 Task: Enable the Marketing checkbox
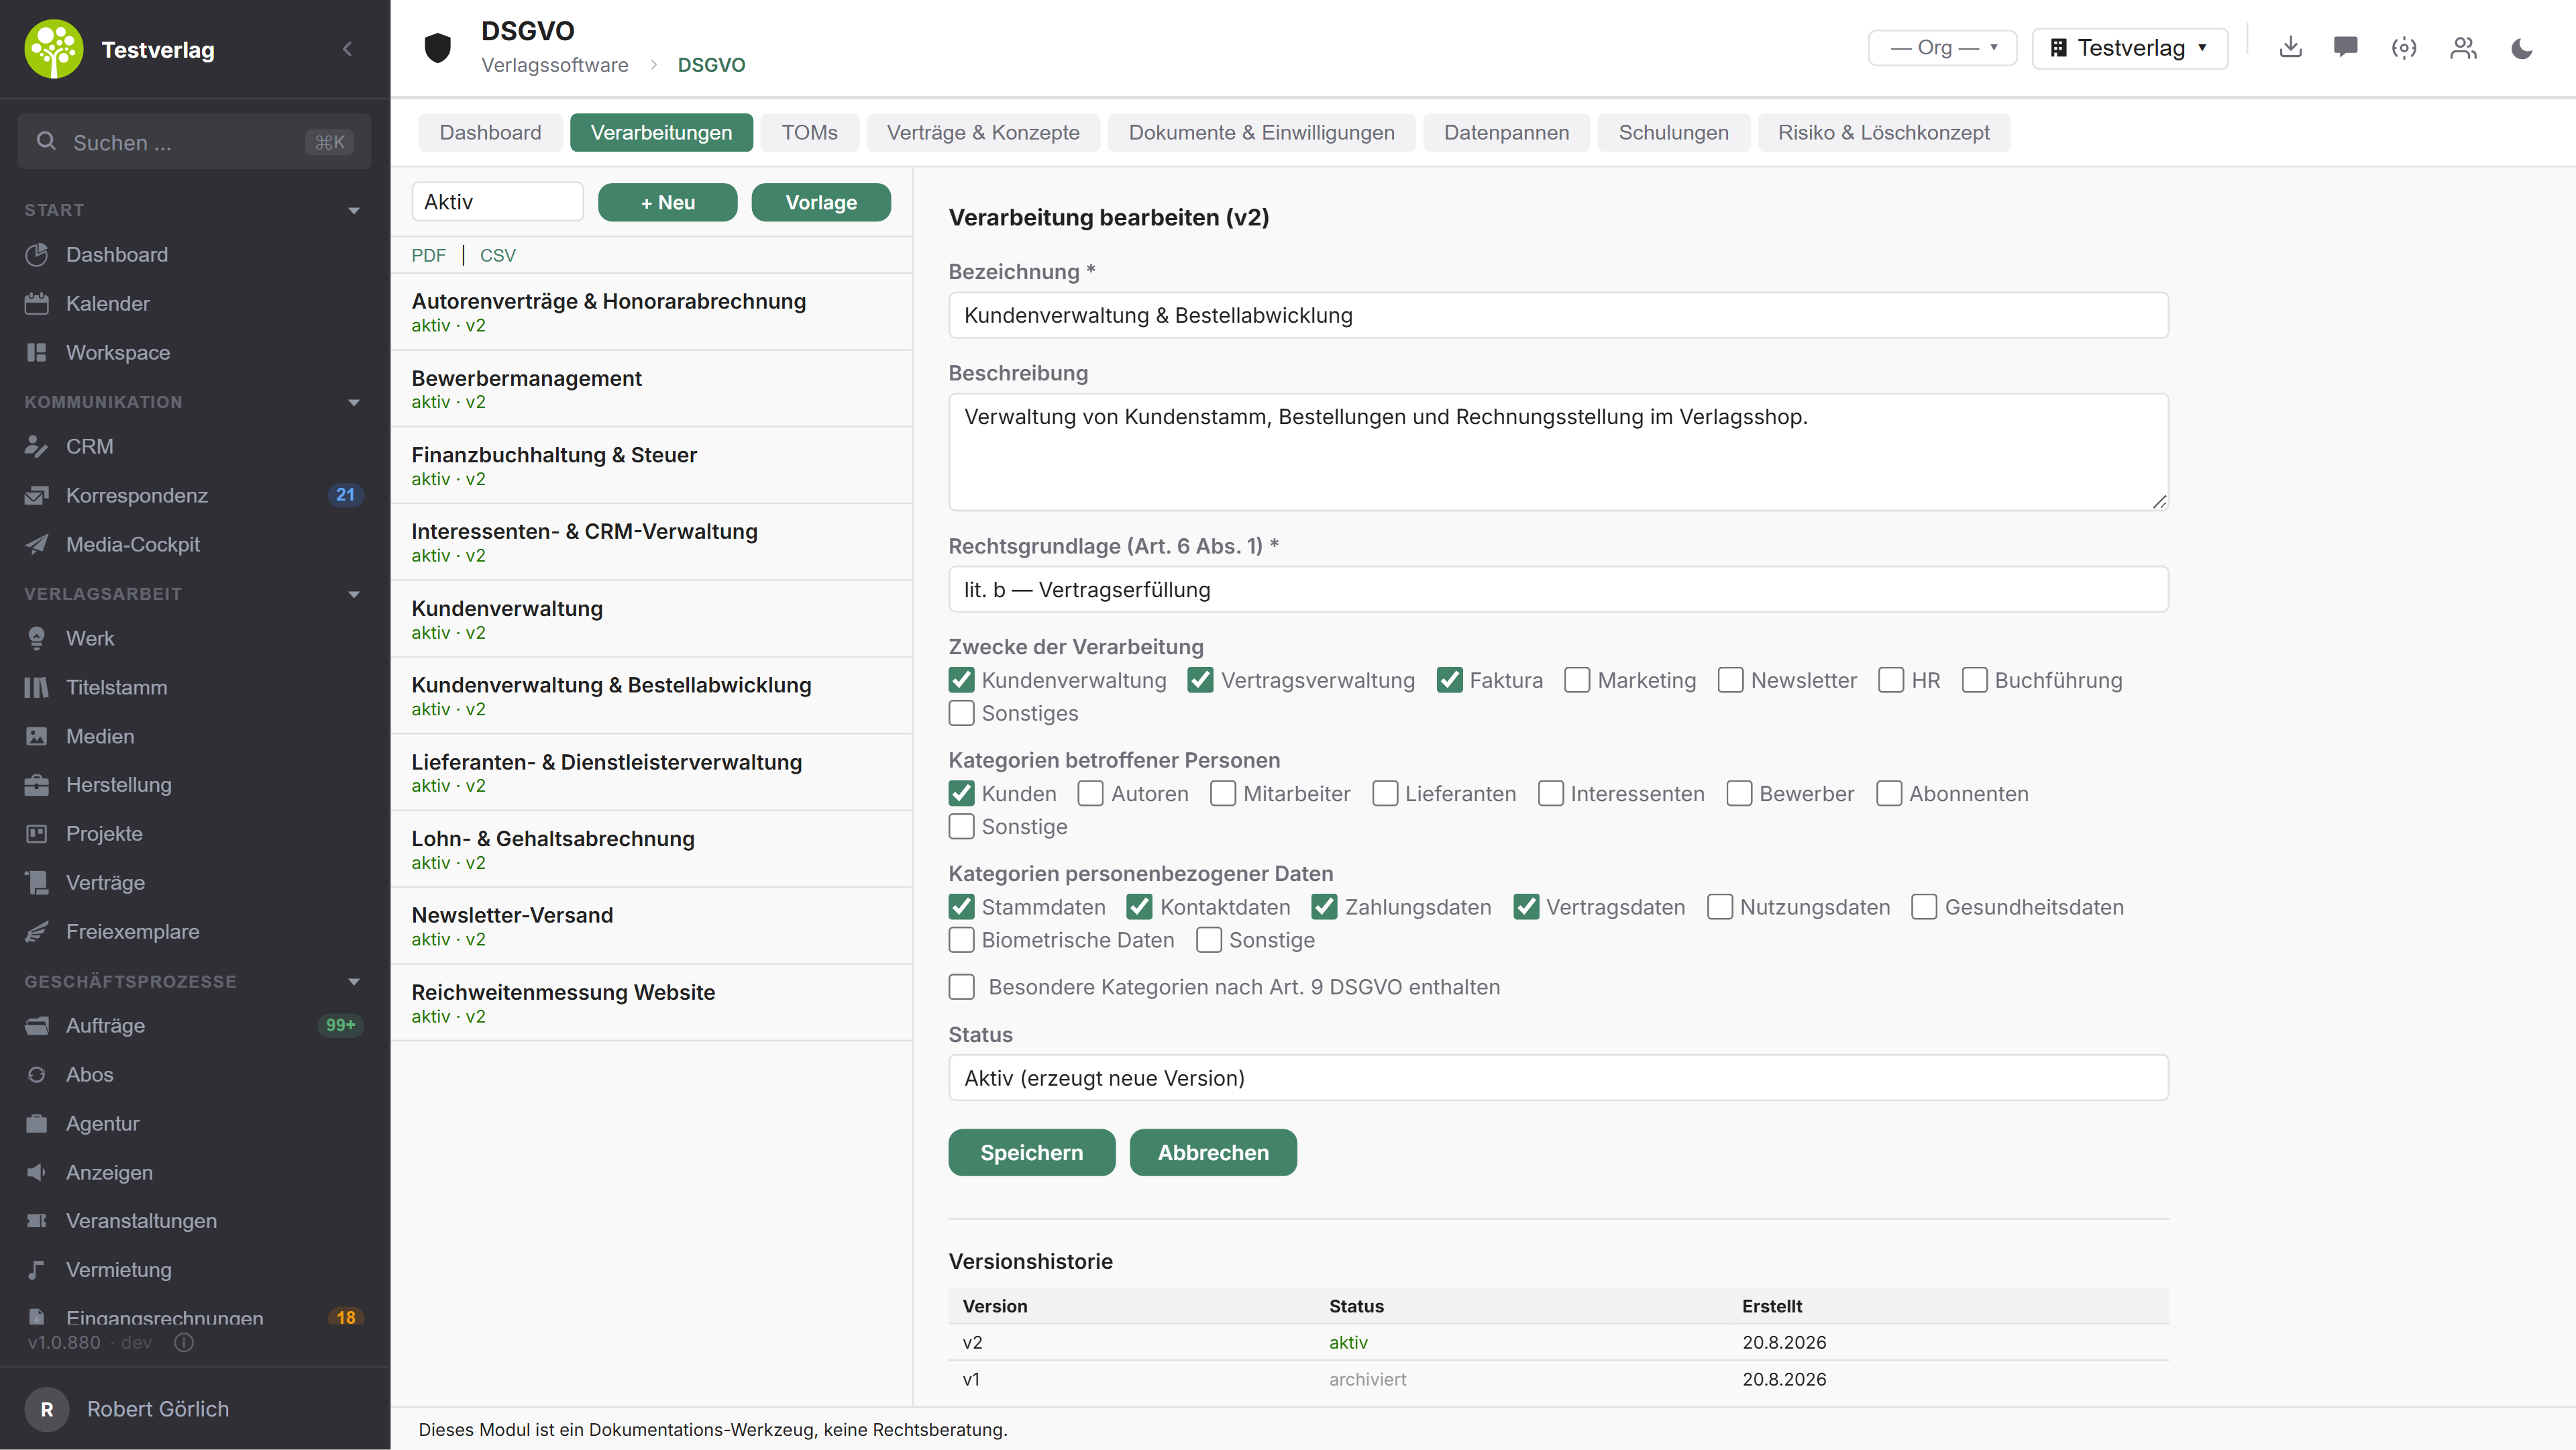tap(1577, 680)
